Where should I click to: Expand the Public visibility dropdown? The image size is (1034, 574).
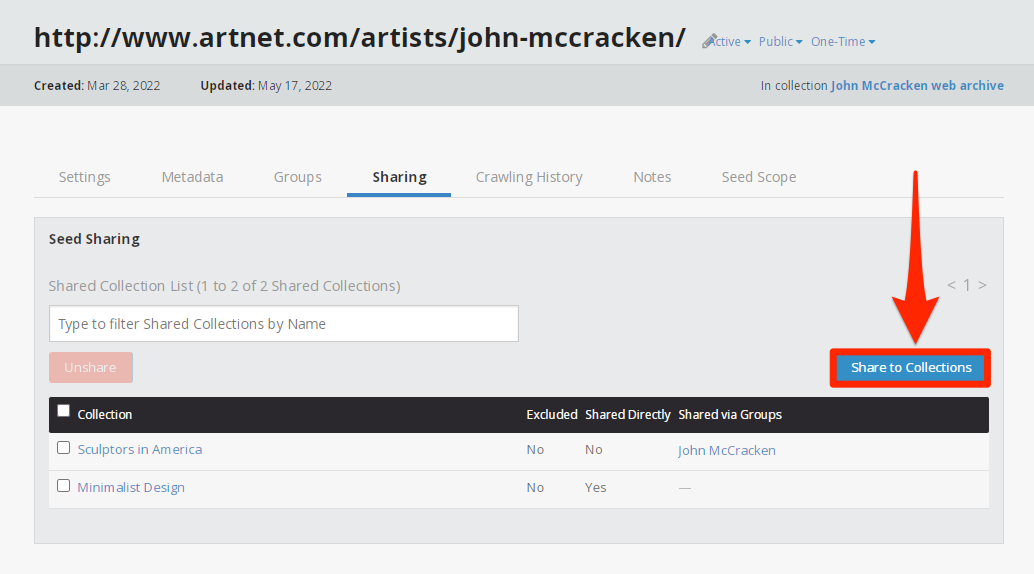tap(780, 42)
